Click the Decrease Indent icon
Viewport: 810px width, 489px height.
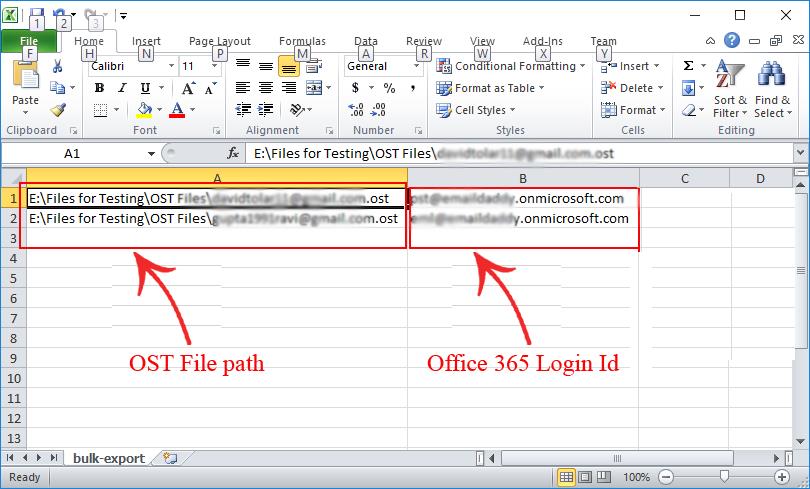coord(243,109)
